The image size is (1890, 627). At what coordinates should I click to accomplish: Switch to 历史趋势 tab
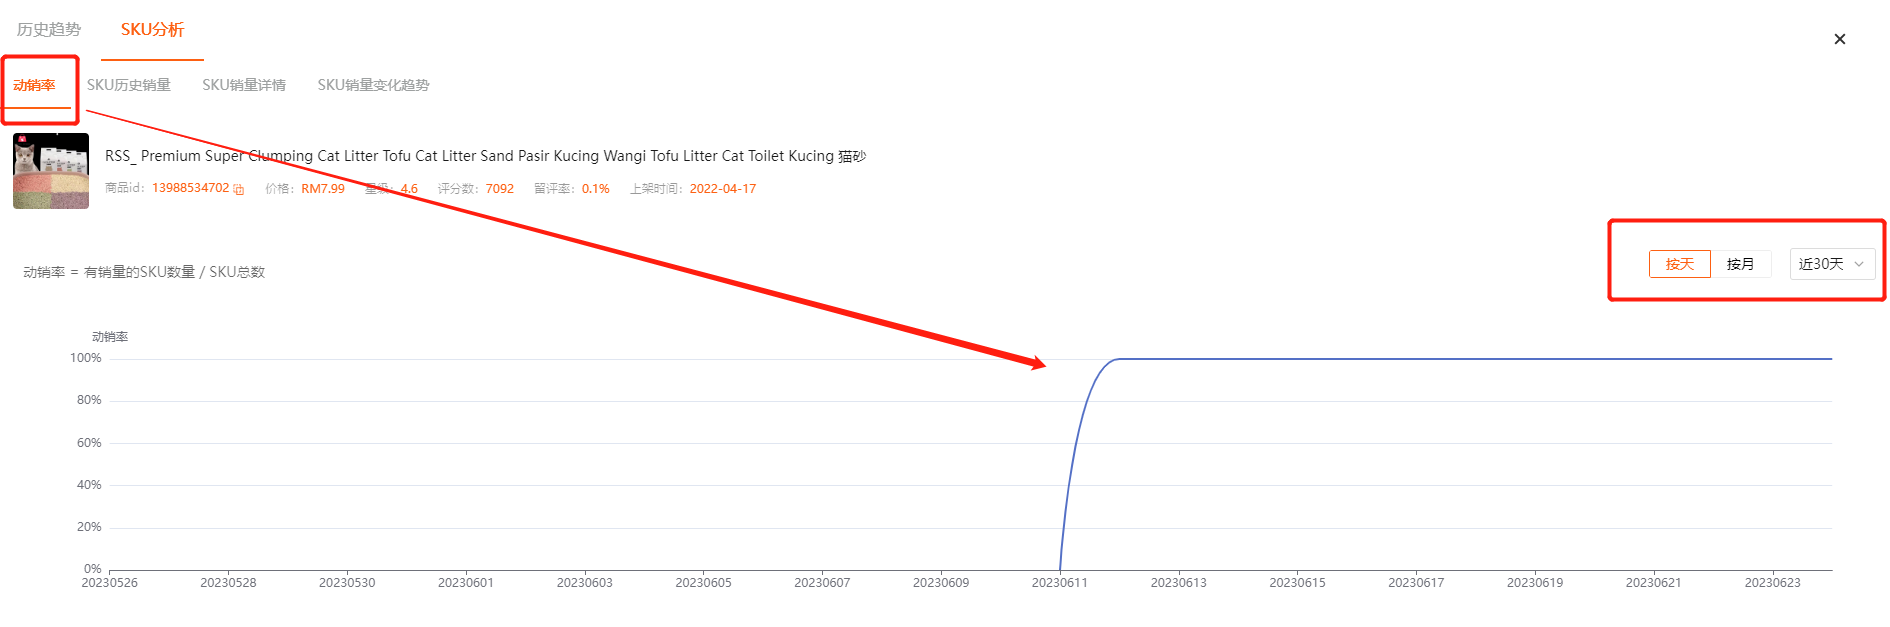tap(49, 29)
